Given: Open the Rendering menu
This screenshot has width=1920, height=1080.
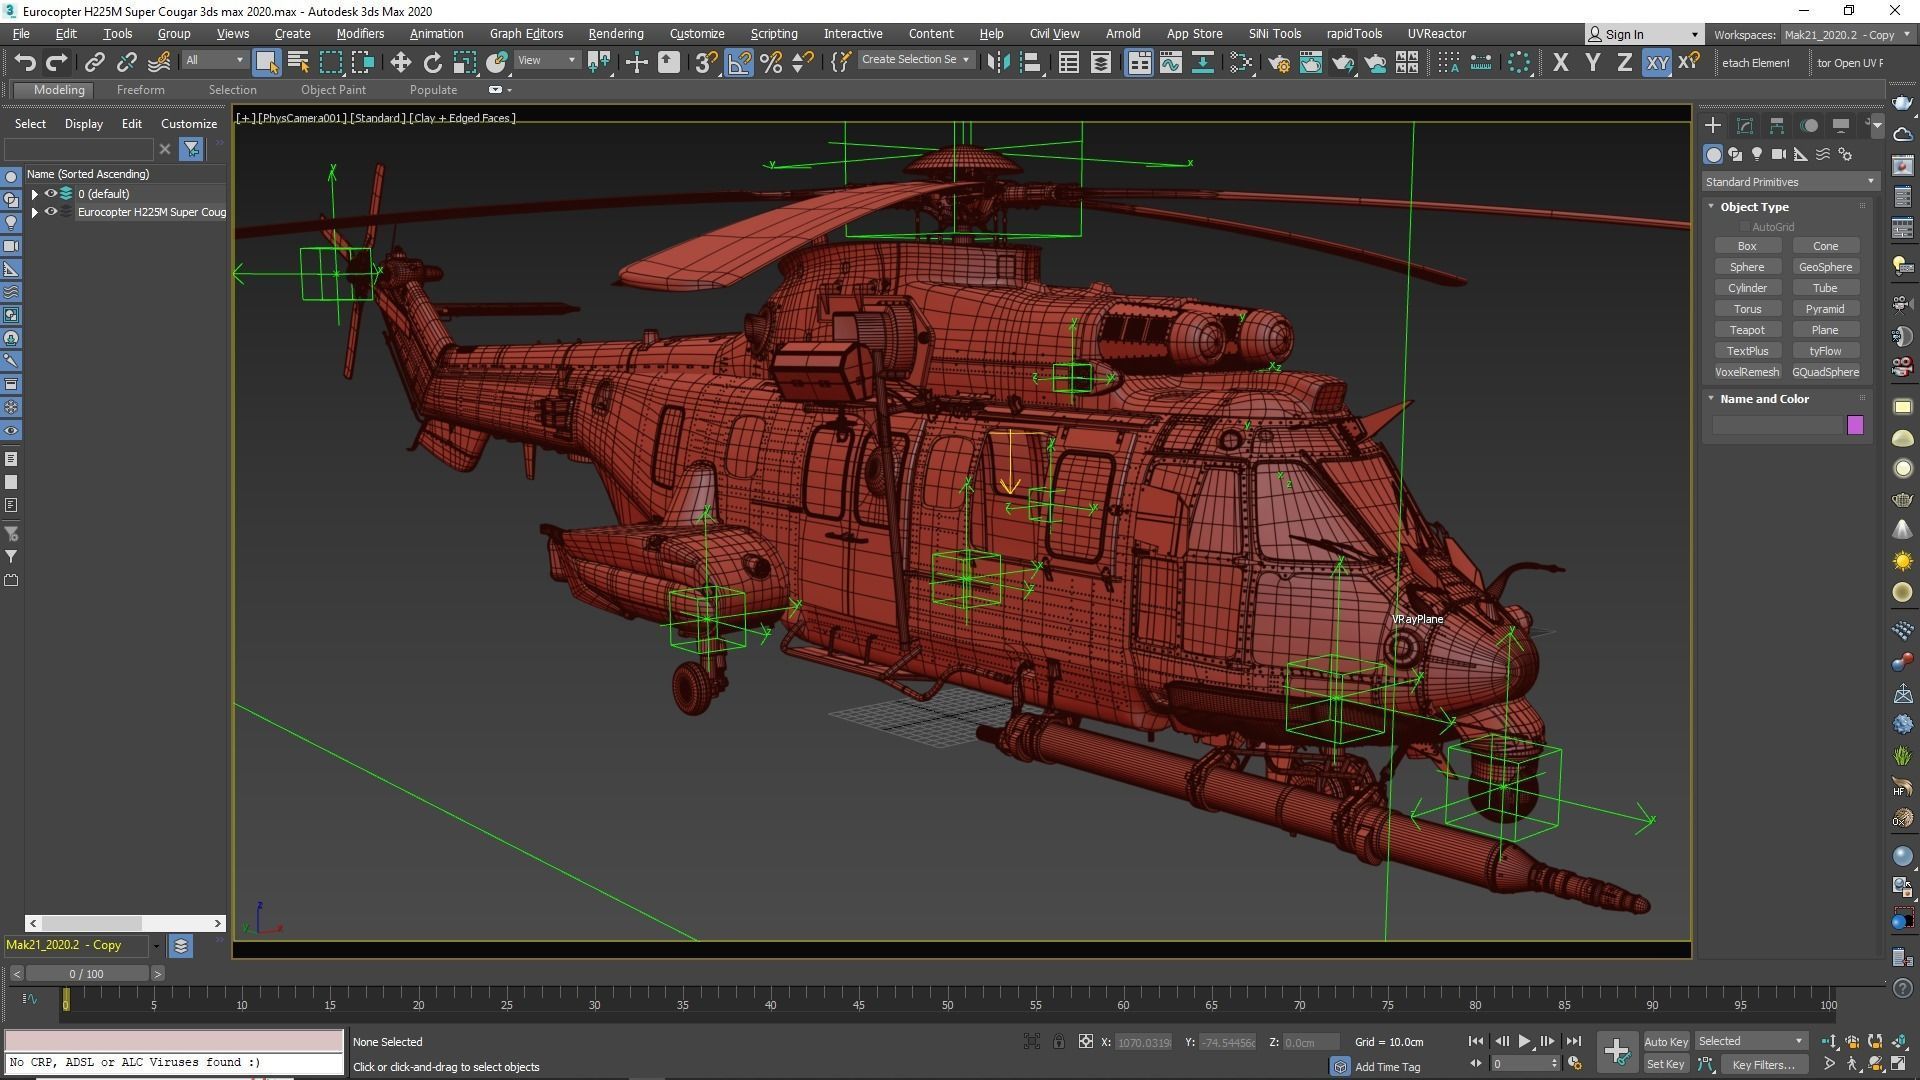Looking at the screenshot, I should 615,34.
